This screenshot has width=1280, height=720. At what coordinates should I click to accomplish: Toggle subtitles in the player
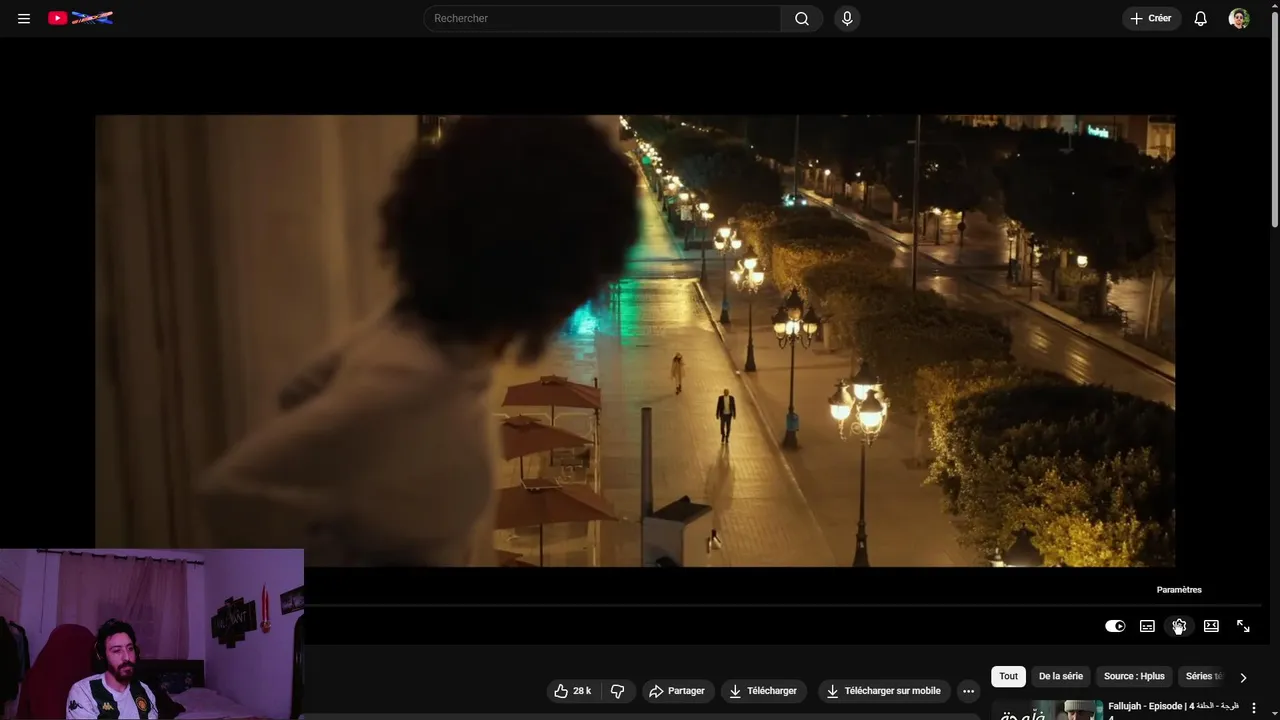tap(1147, 626)
